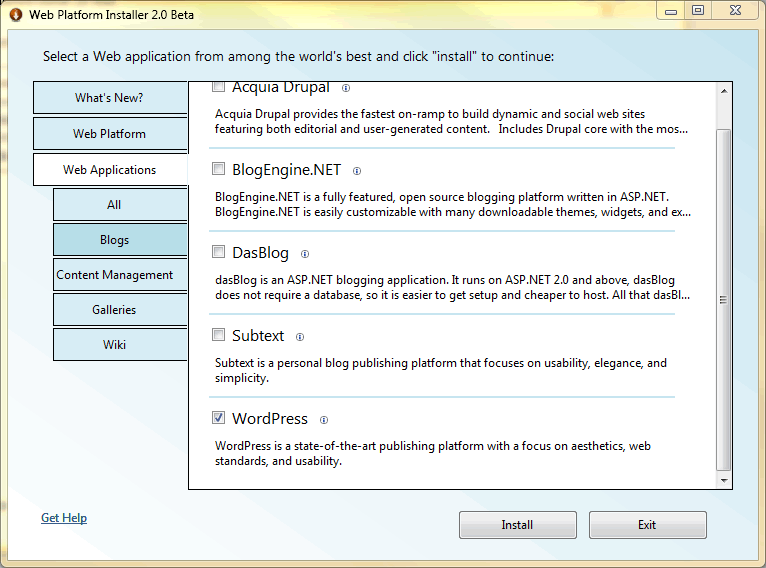This screenshot has height=568, width=766.
Task: Close the Web Platform Installer window
Action: pyautogui.click(x=736, y=11)
